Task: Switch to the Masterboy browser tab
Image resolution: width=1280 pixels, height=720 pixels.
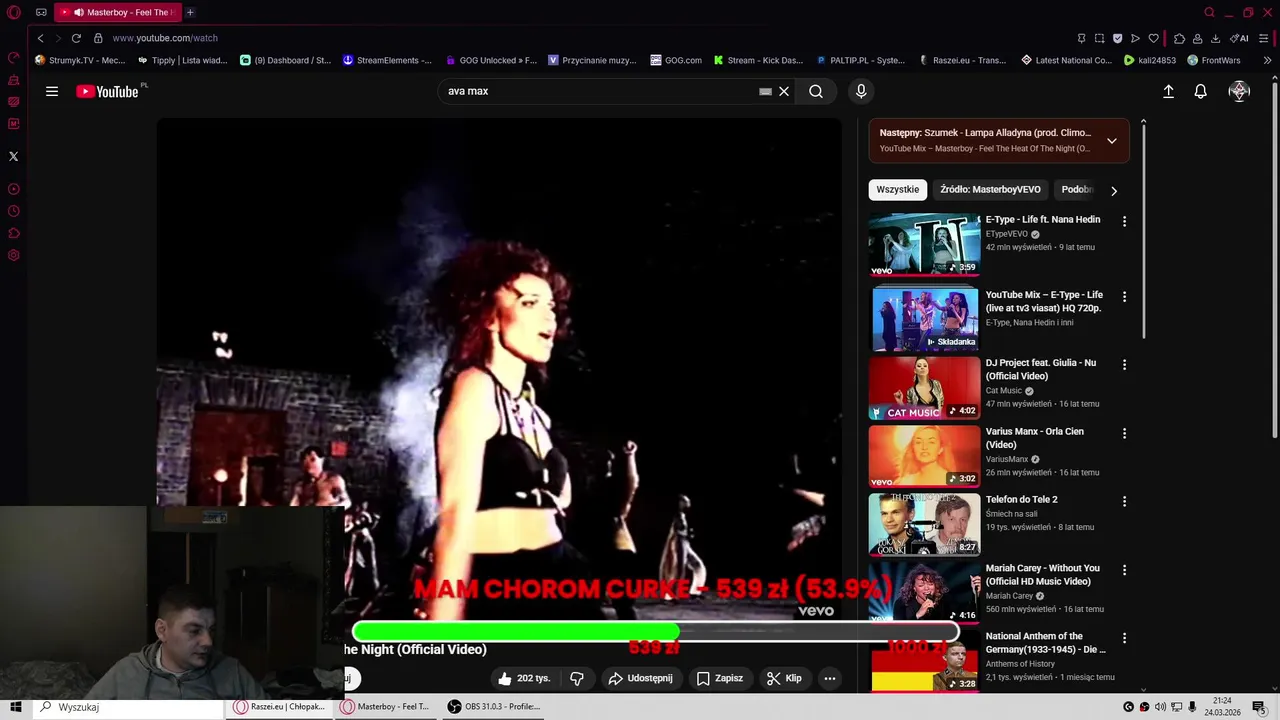Action: 118,12
